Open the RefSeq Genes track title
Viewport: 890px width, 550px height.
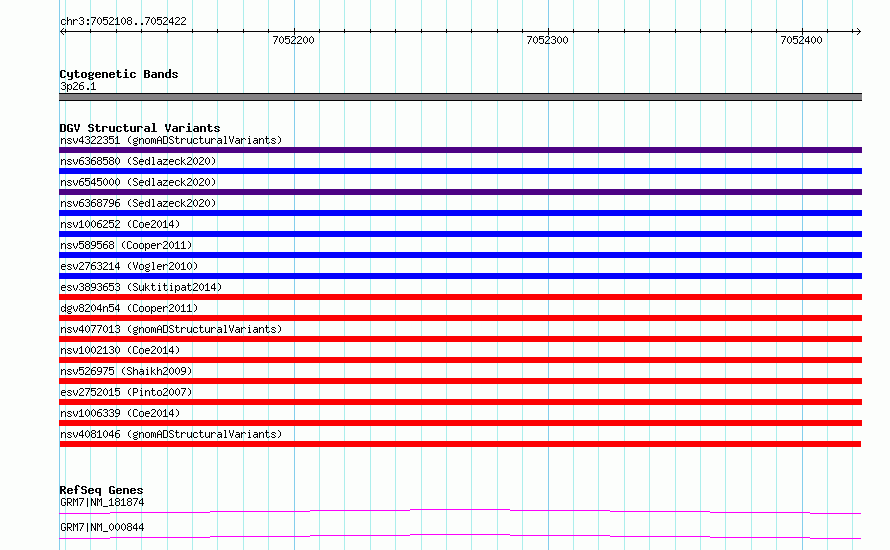(x=101, y=490)
